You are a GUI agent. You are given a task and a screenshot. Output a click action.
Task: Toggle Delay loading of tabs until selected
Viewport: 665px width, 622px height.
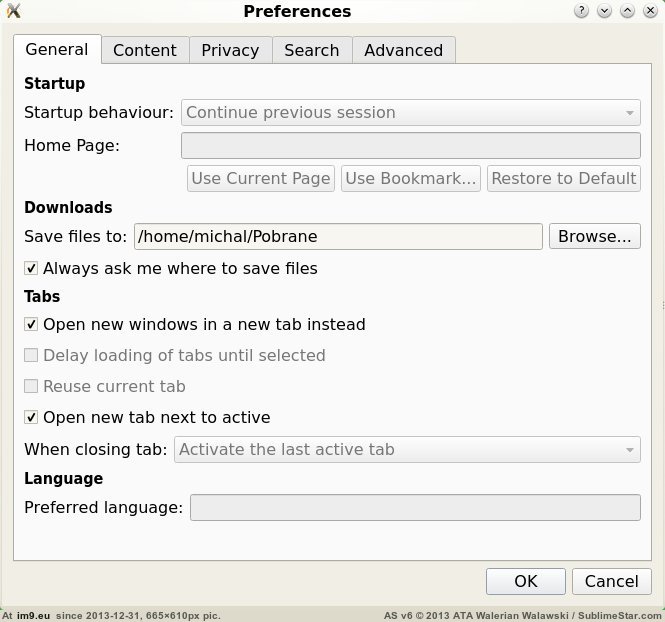[32, 355]
